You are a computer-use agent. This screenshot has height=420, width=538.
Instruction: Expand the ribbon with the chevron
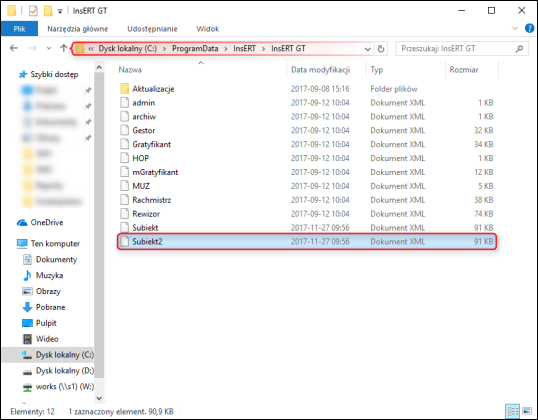point(515,28)
